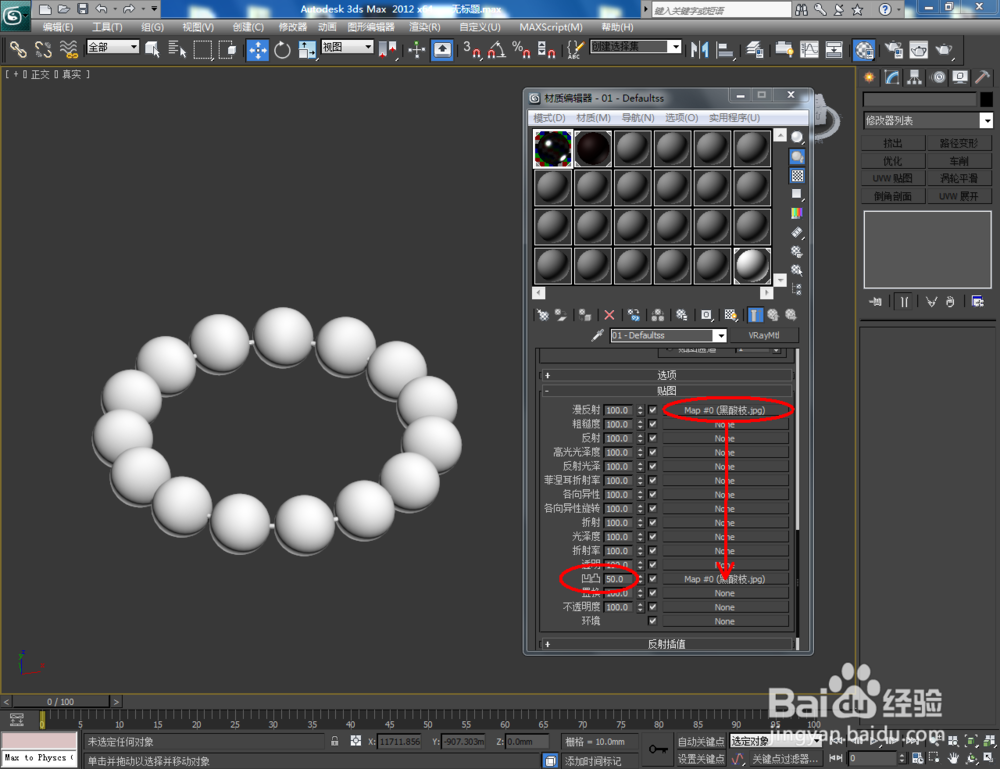Click the VRayMtl material type button
This screenshot has width=1000, height=769.
765,335
